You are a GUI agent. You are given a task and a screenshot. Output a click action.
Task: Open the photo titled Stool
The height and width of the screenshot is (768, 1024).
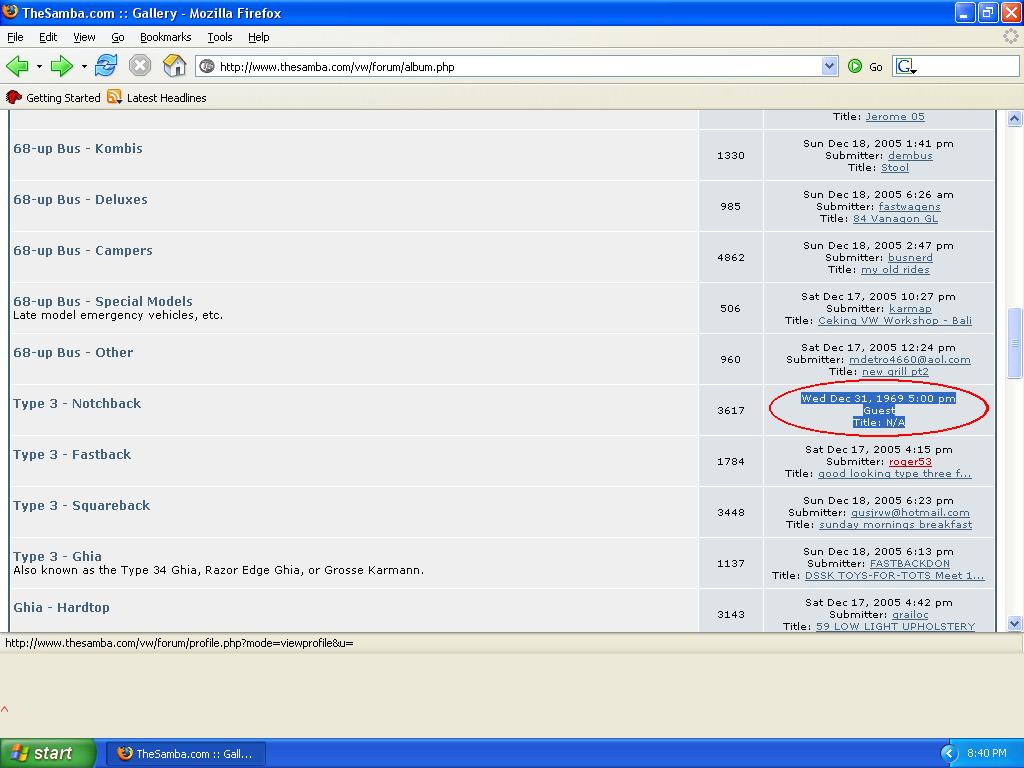tap(895, 167)
